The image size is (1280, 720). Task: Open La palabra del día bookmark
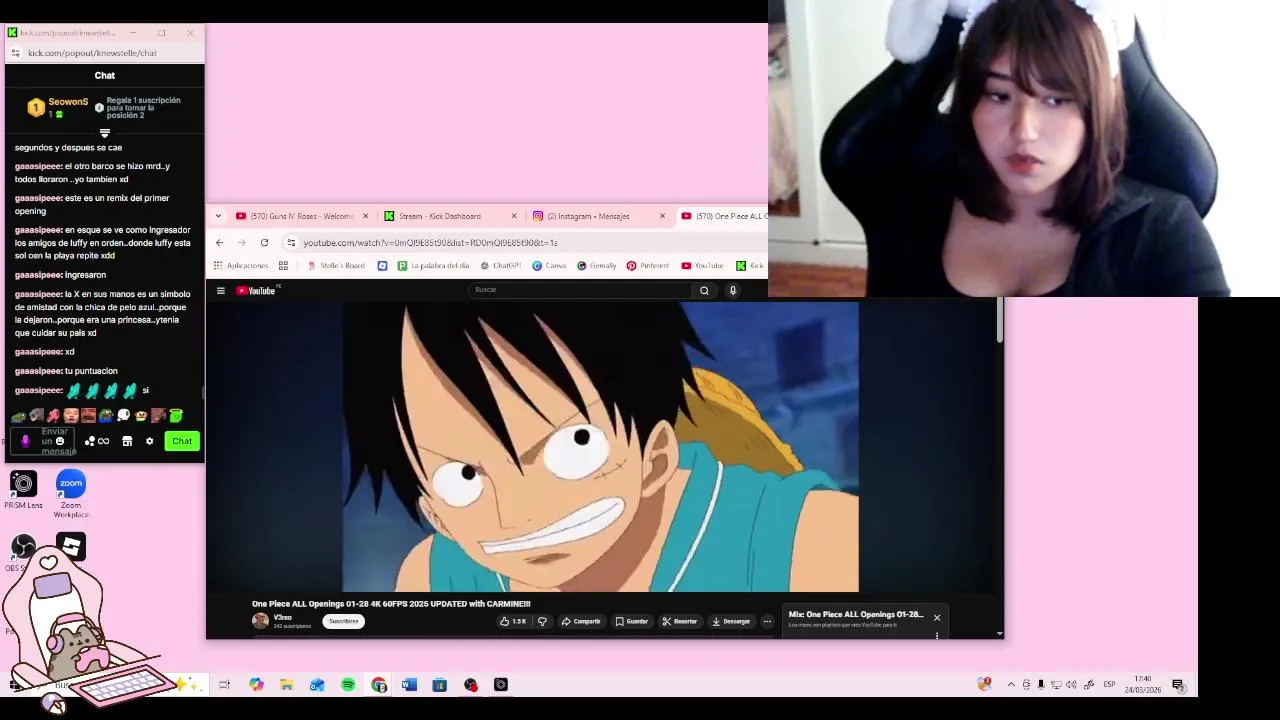[433, 266]
